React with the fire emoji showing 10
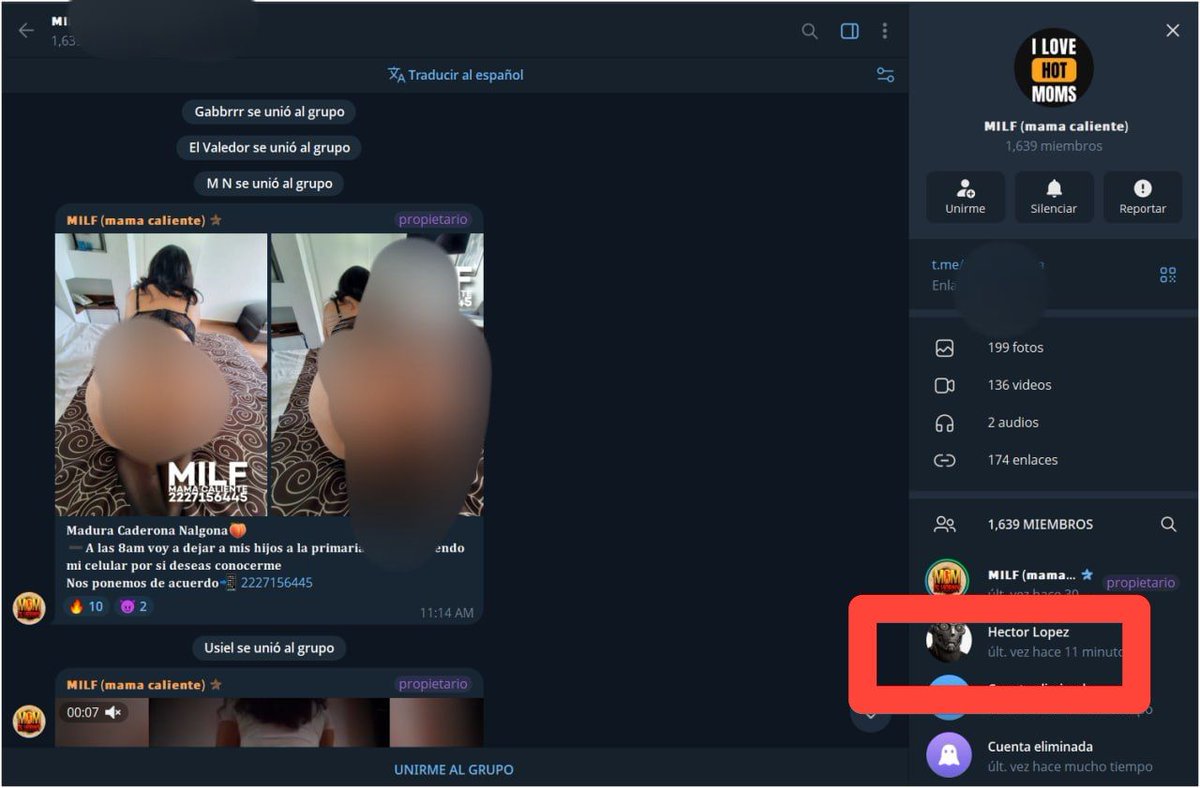This screenshot has height=788, width=1200. [86, 606]
